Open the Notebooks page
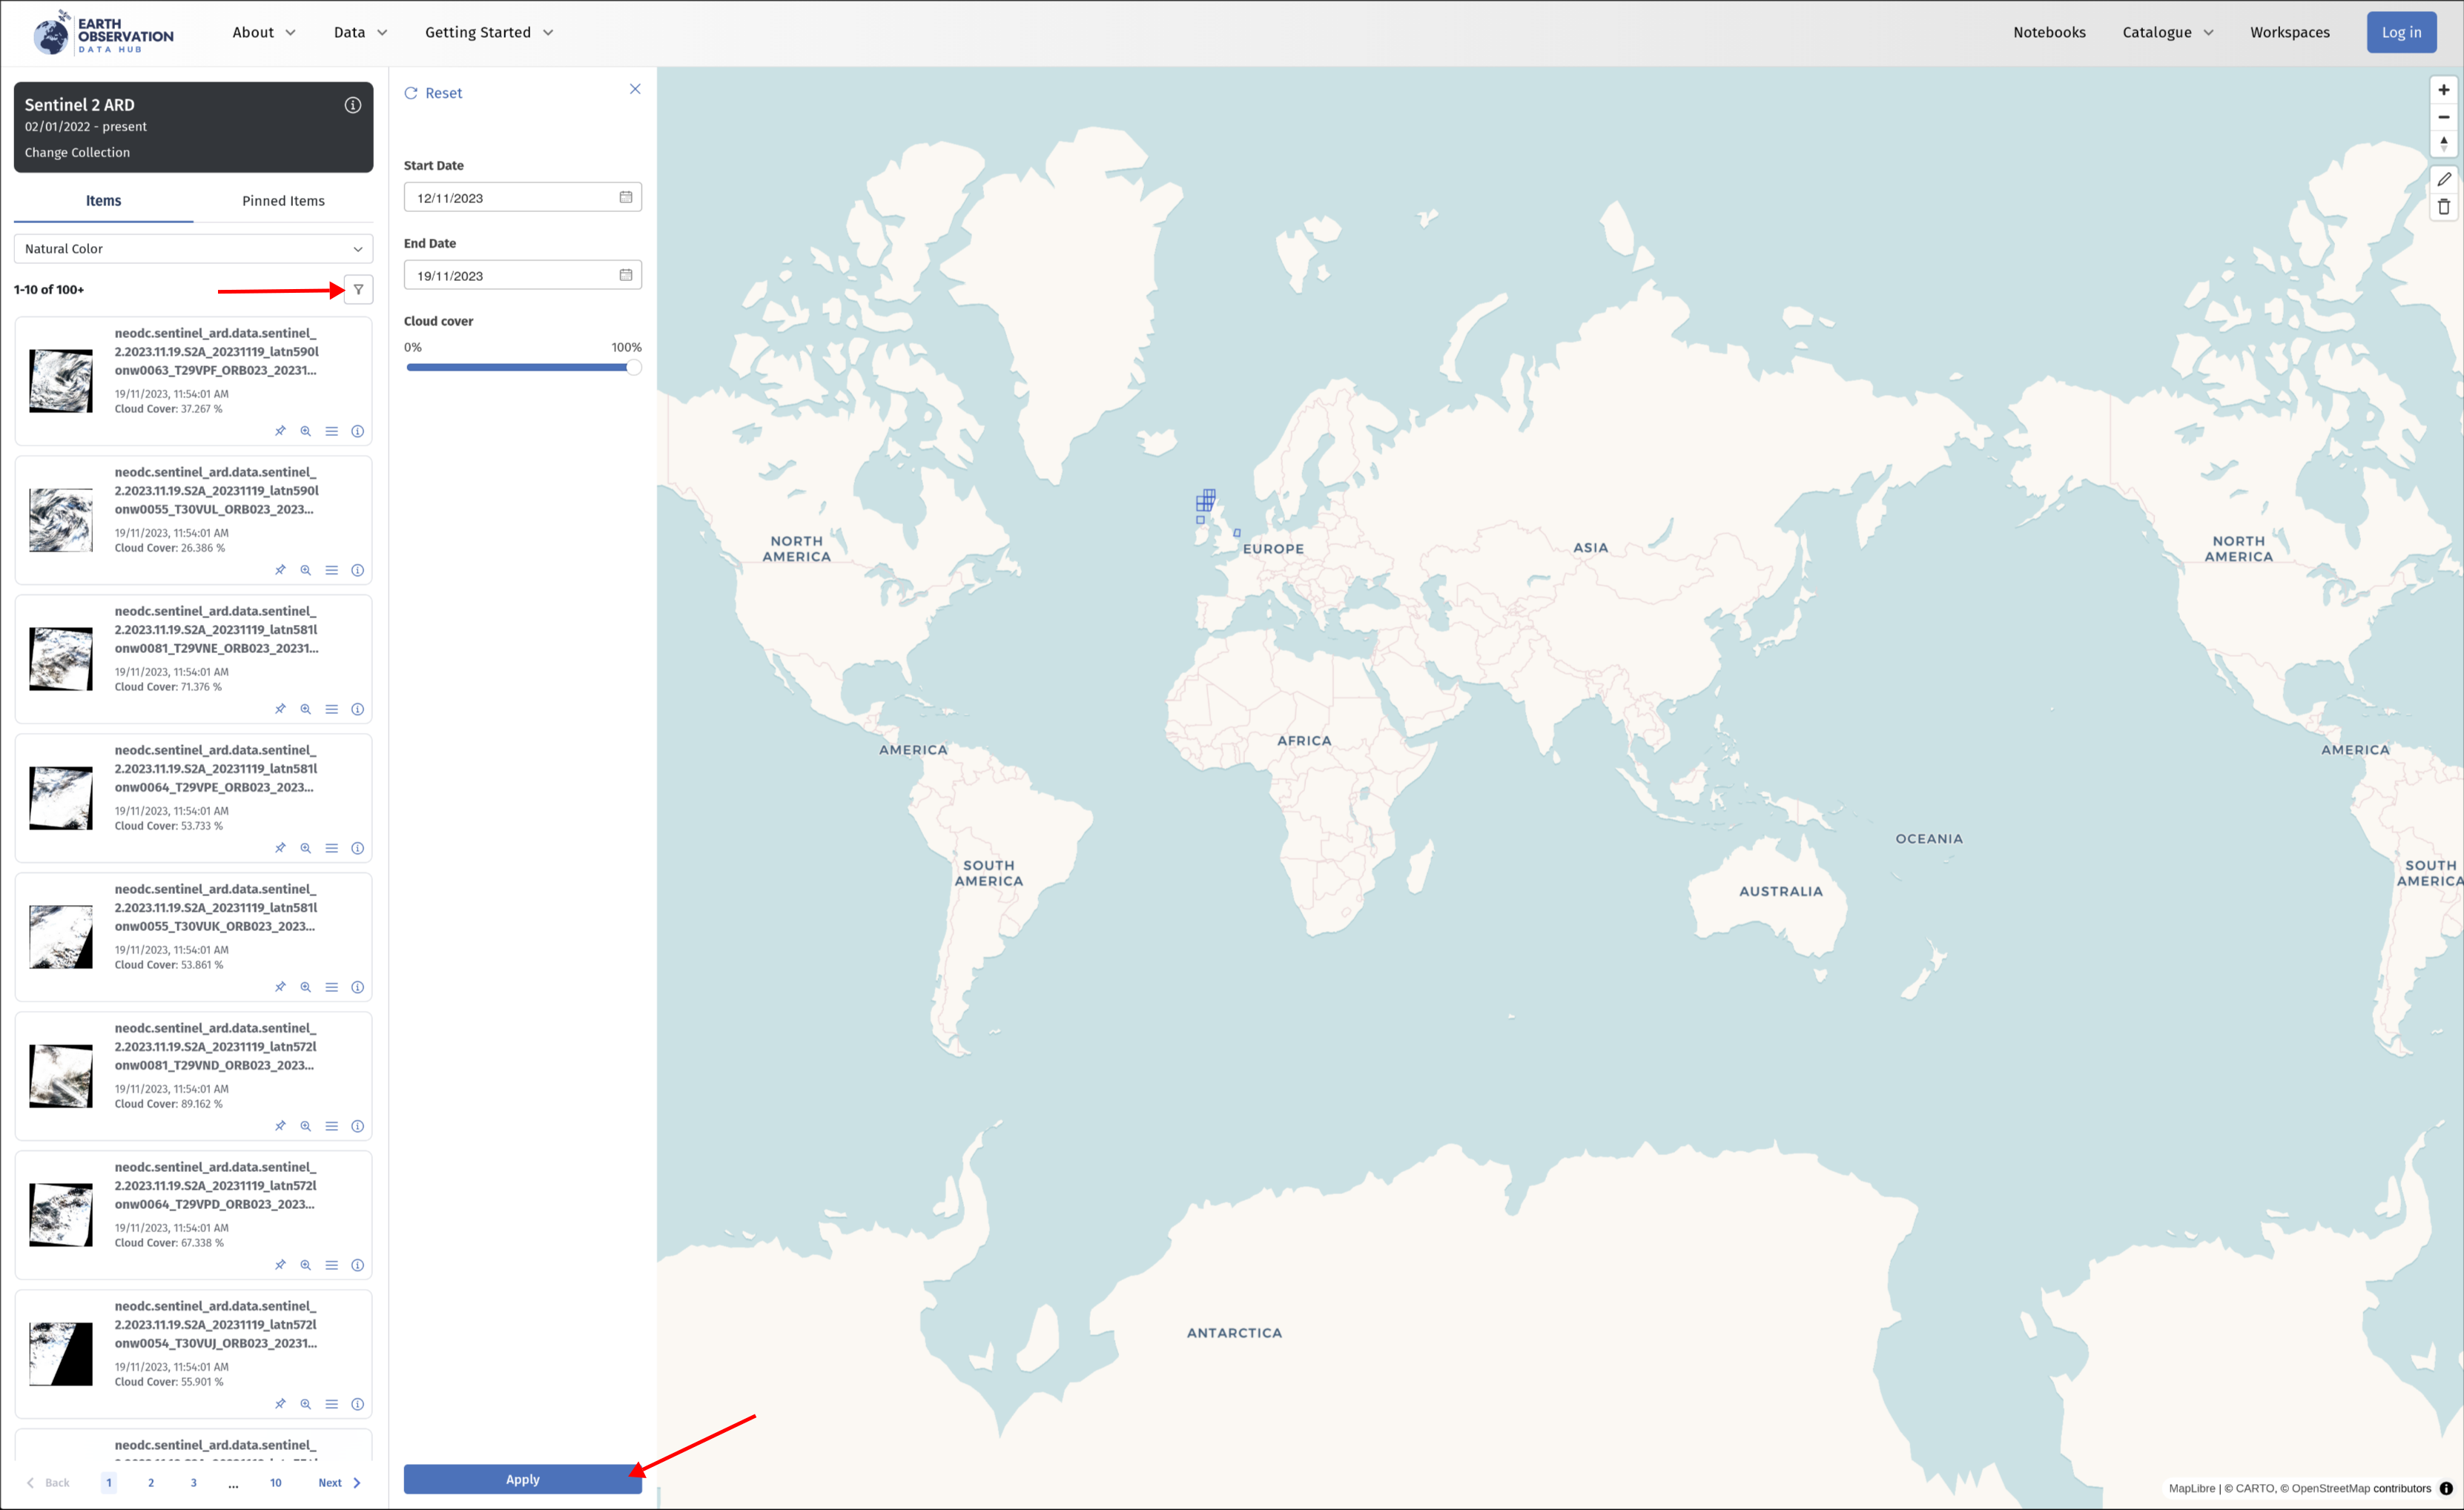This screenshot has height=1510, width=2464. pyautogui.click(x=2049, y=32)
